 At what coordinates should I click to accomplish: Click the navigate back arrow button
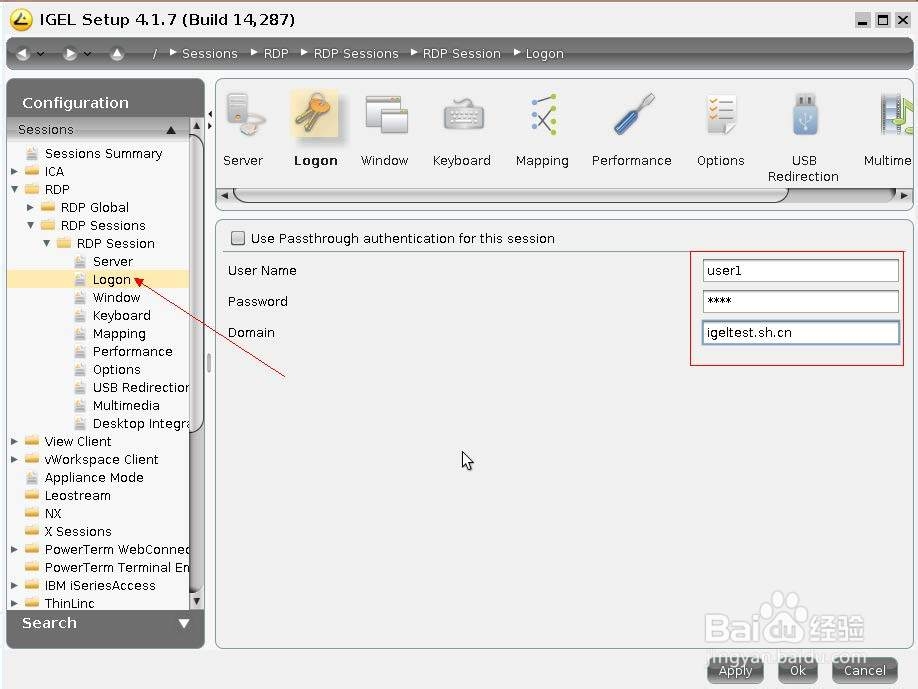[22, 54]
